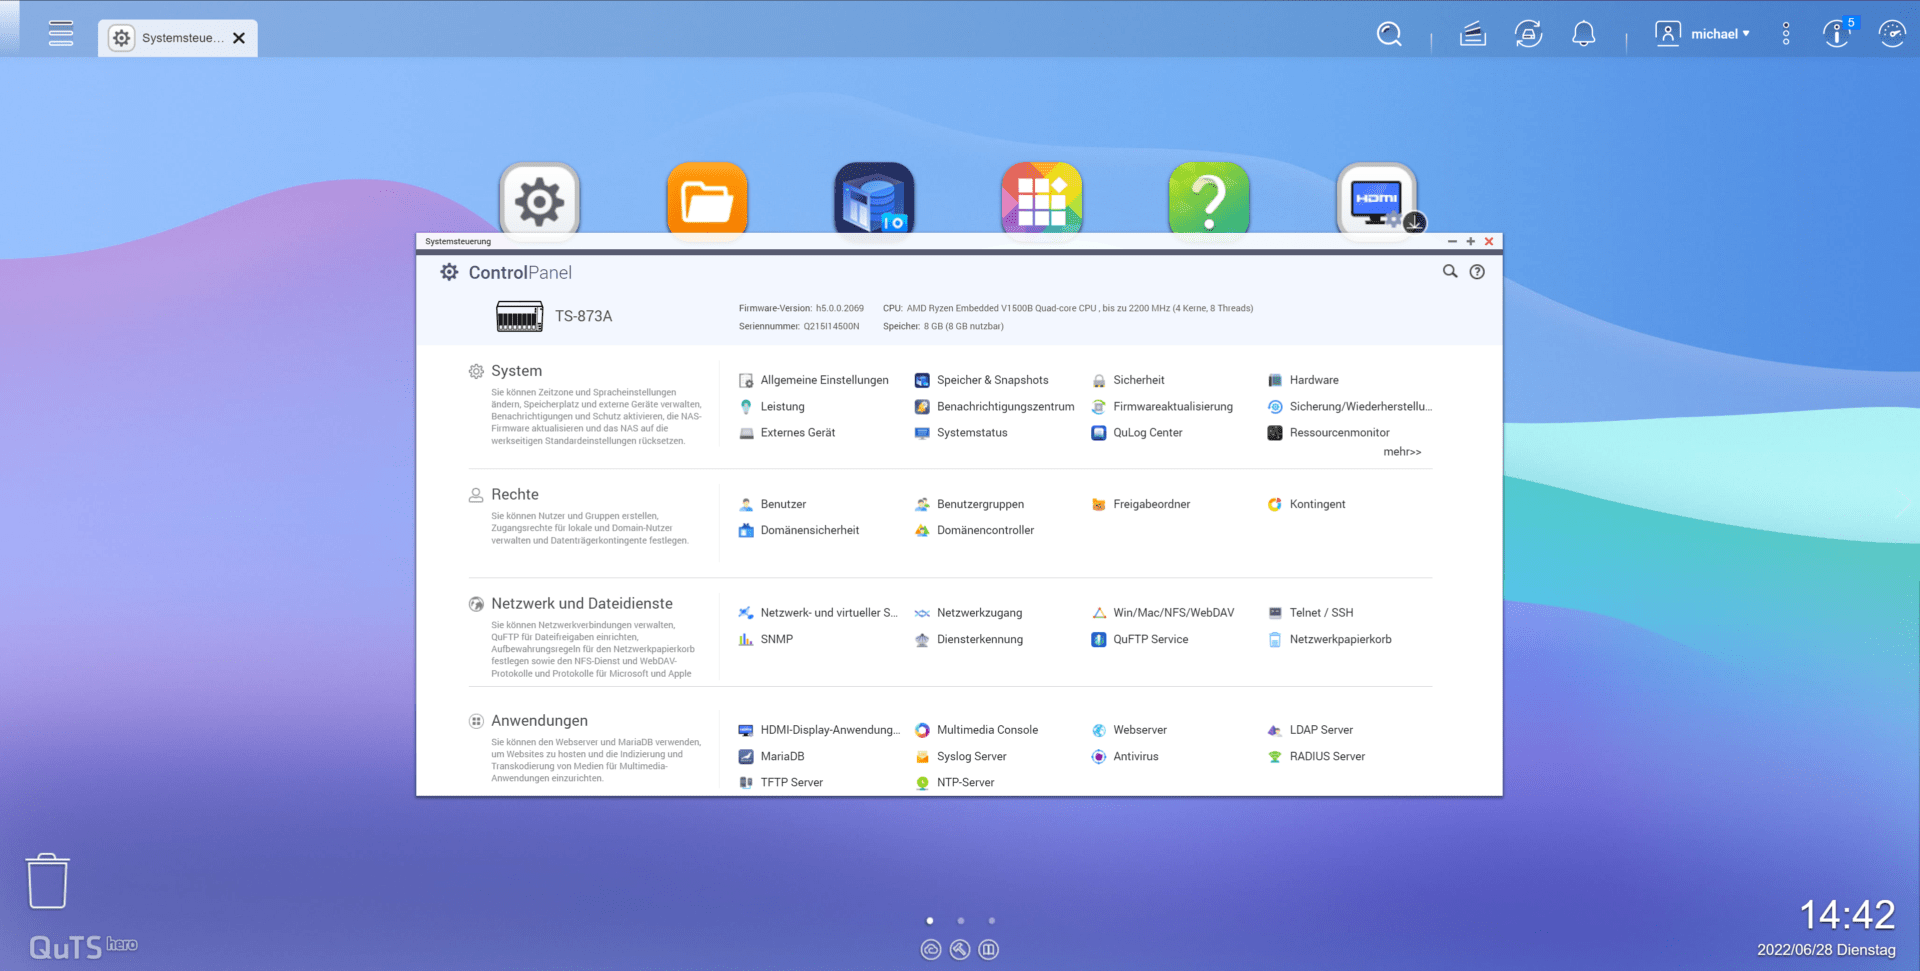The height and width of the screenshot is (971, 1920).
Task: Open Firmwareaktualisierung settings
Action: coord(1172,407)
